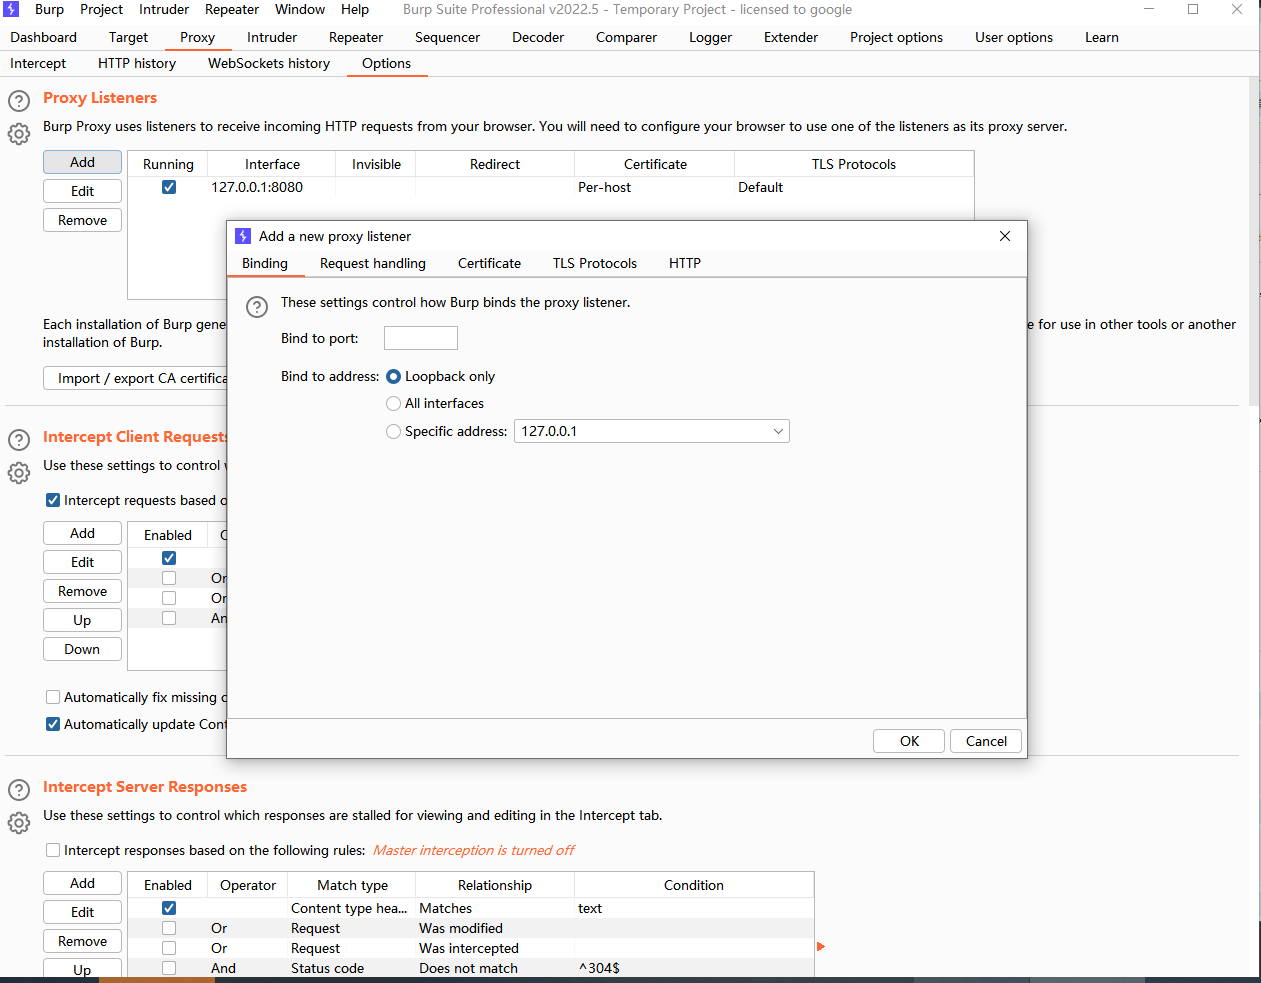1261x983 pixels.
Task: Open the Window menu
Action: tap(300, 9)
